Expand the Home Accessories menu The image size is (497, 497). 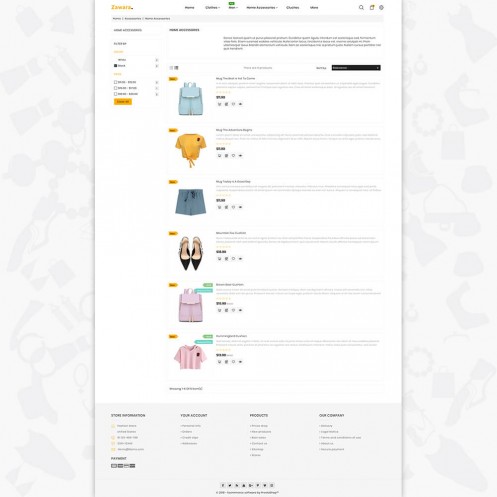[x=262, y=7]
